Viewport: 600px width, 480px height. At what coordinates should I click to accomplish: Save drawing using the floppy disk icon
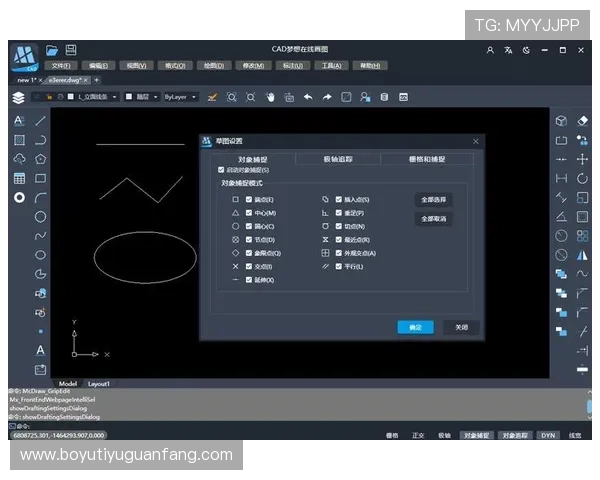click(x=71, y=50)
